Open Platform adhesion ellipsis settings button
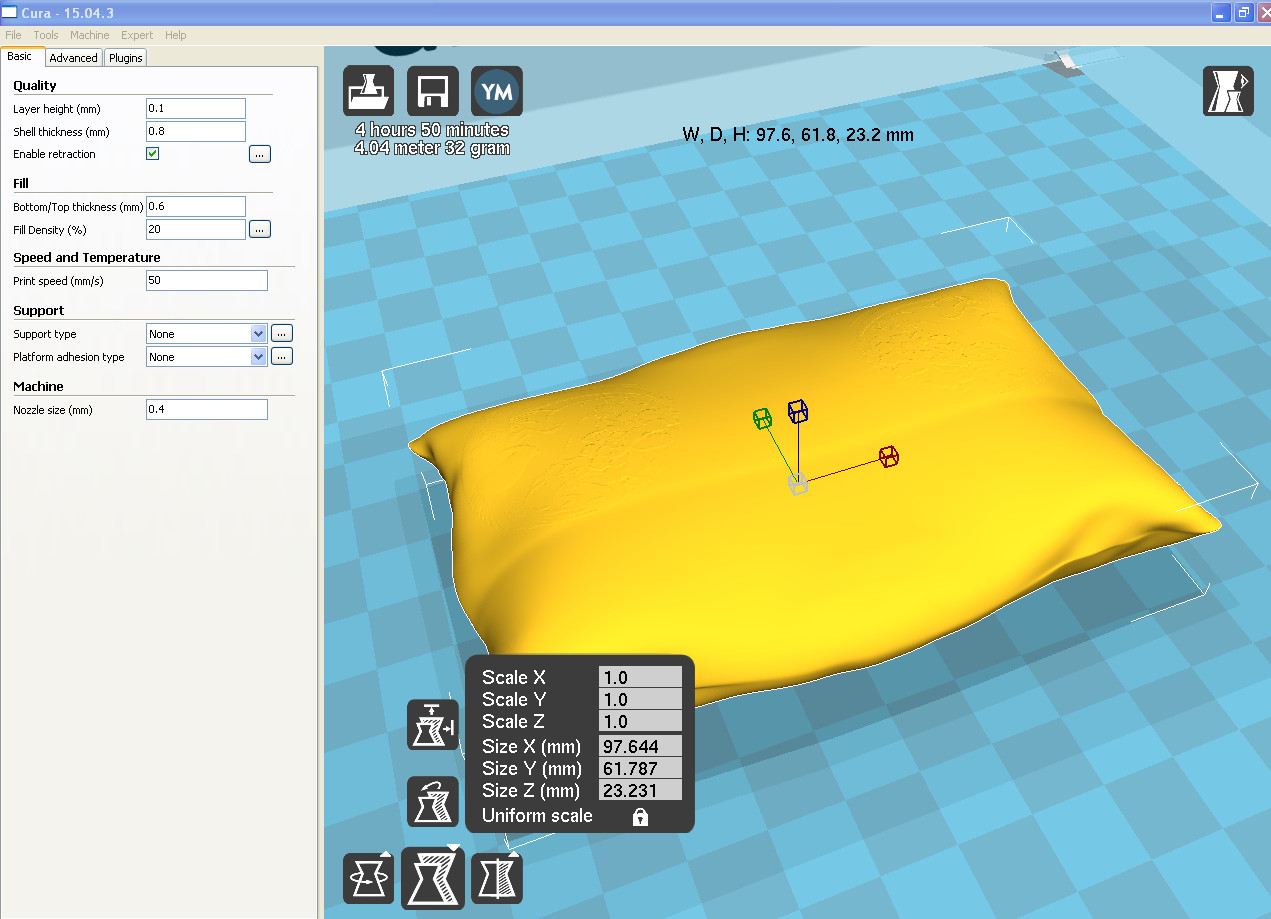This screenshot has height=919, width=1271. (282, 357)
